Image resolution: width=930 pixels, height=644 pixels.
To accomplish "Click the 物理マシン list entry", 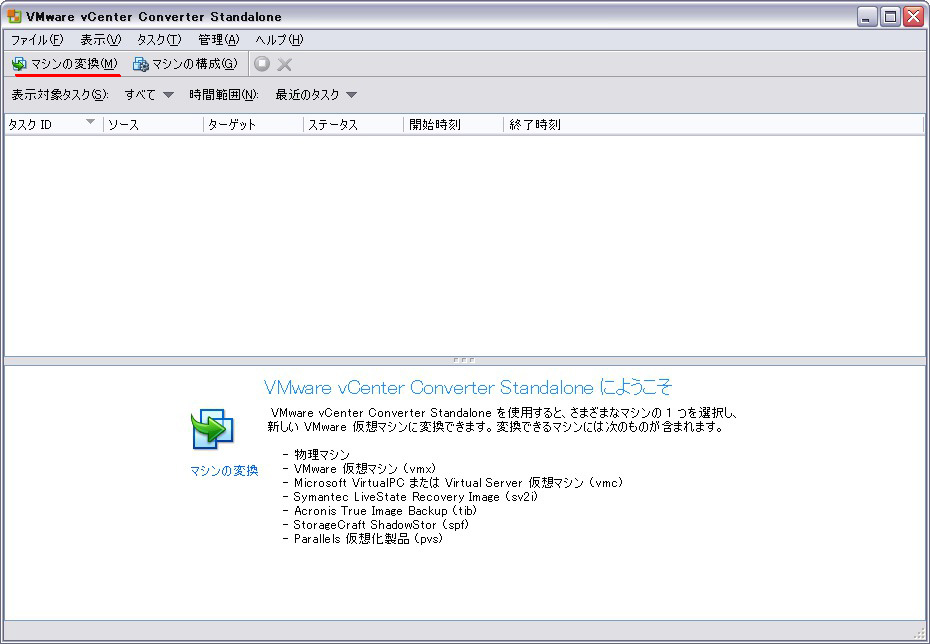I will (x=322, y=455).
